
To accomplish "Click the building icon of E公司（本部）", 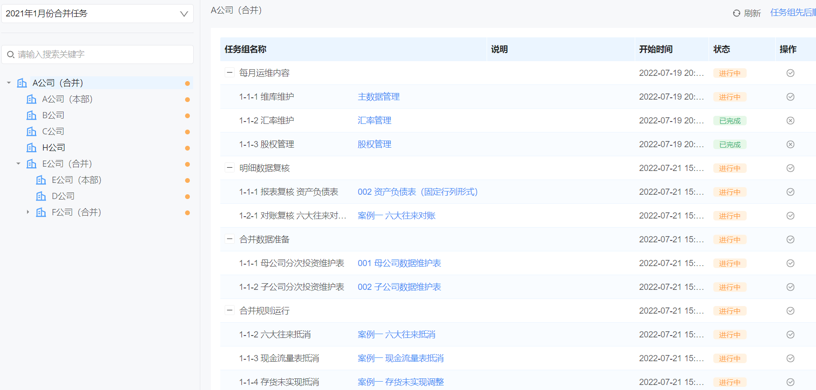I will tap(41, 180).
